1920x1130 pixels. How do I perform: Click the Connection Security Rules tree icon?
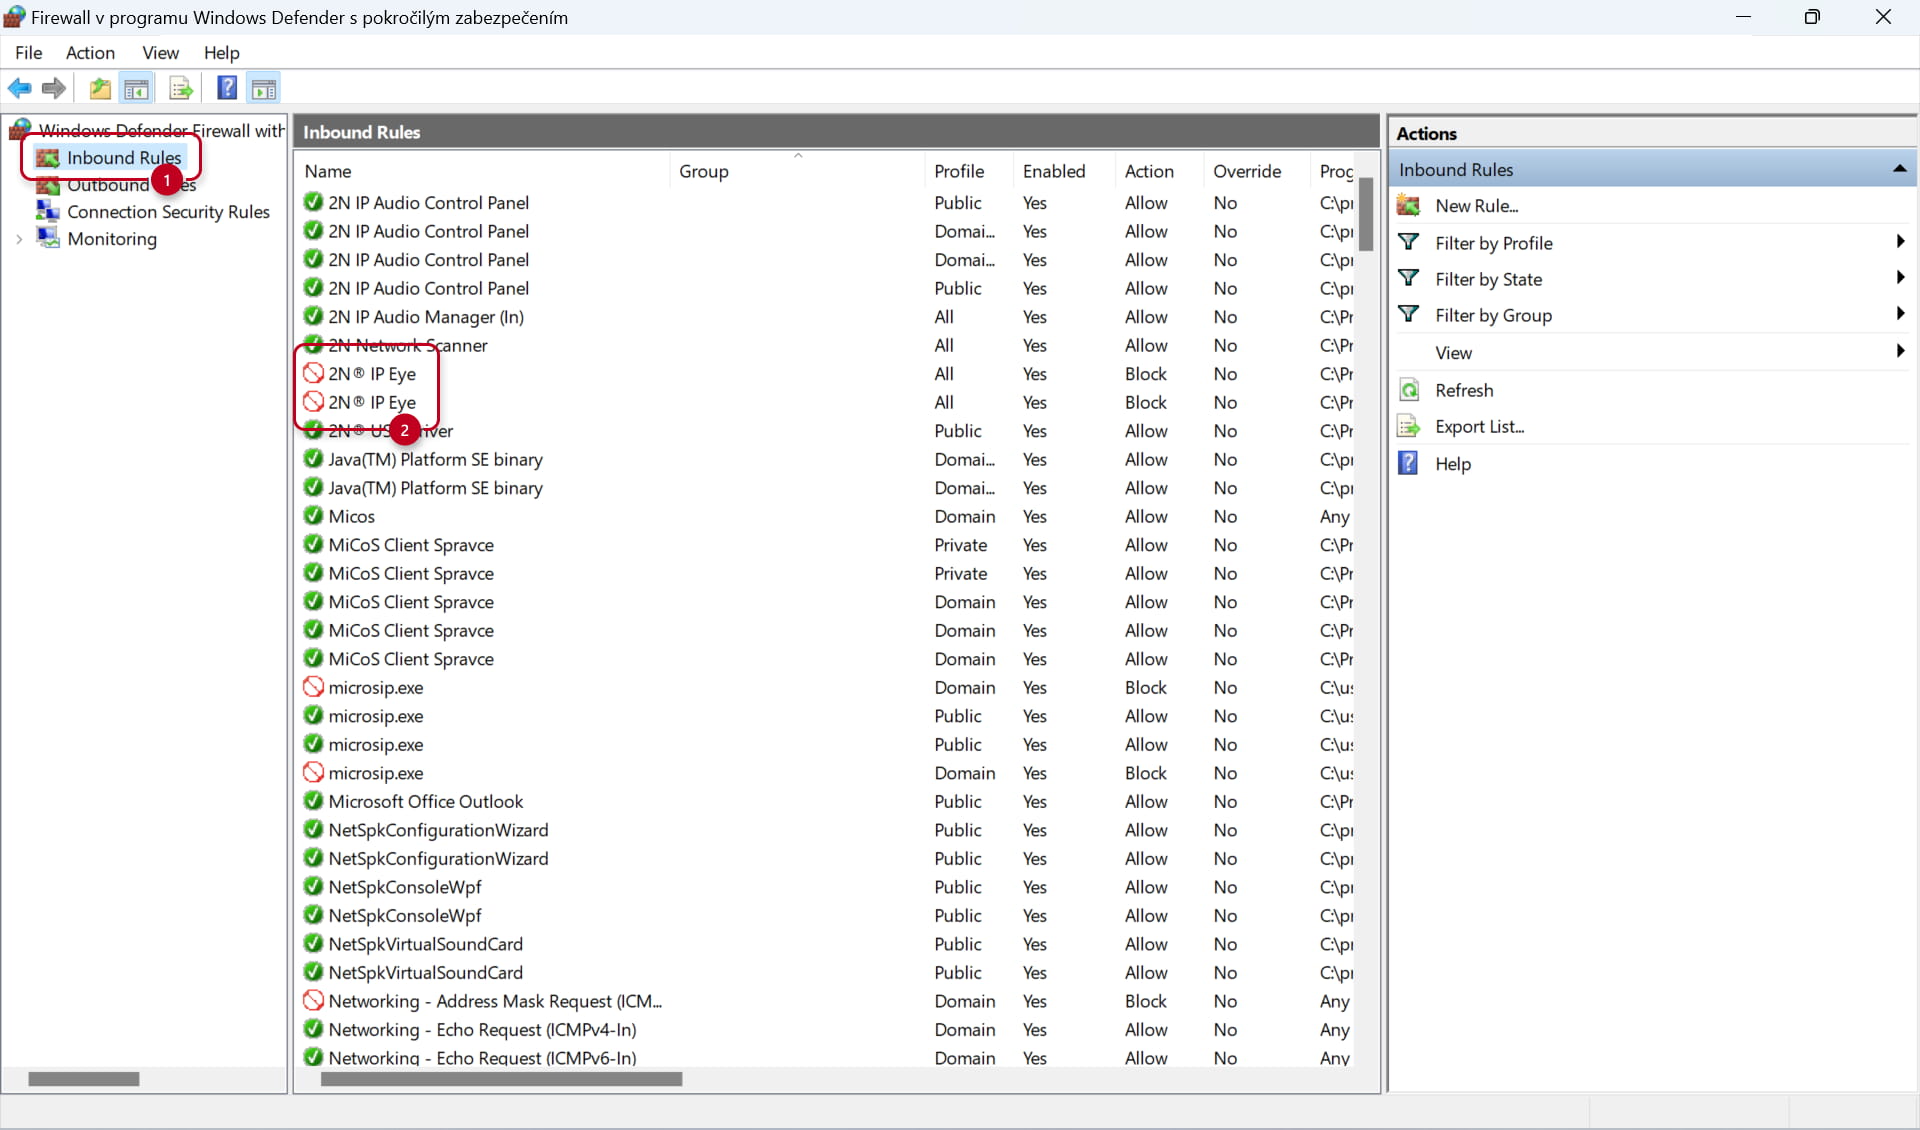[x=47, y=211]
